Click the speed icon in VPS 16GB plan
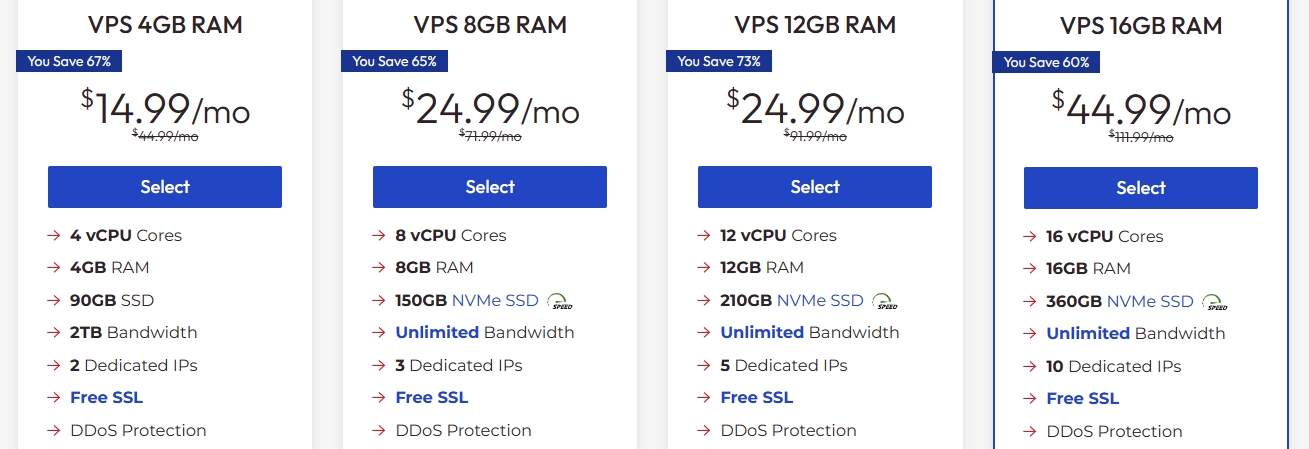Screen dimensions: 1309x449 click(1215, 302)
